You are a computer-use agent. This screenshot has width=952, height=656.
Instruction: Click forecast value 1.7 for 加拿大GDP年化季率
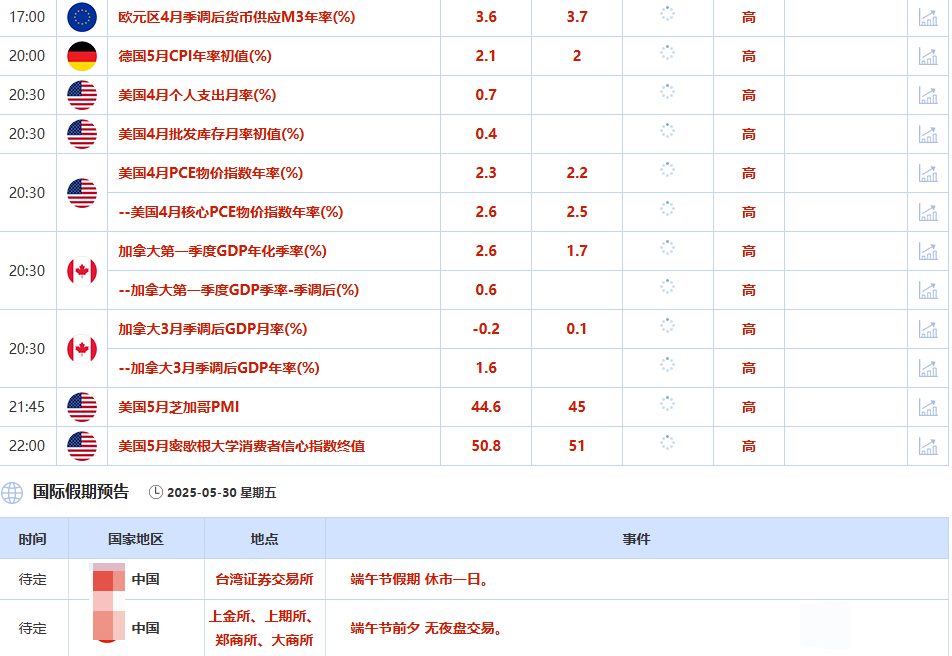coord(577,251)
